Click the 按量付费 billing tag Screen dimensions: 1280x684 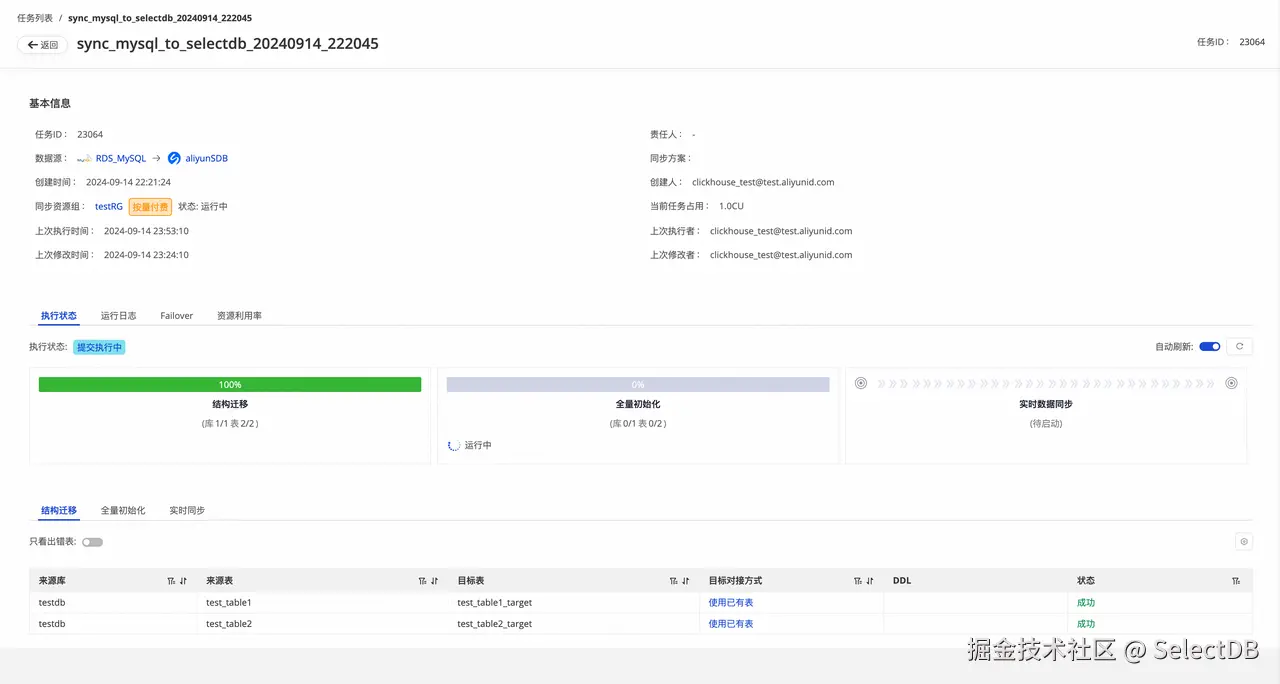click(150, 206)
